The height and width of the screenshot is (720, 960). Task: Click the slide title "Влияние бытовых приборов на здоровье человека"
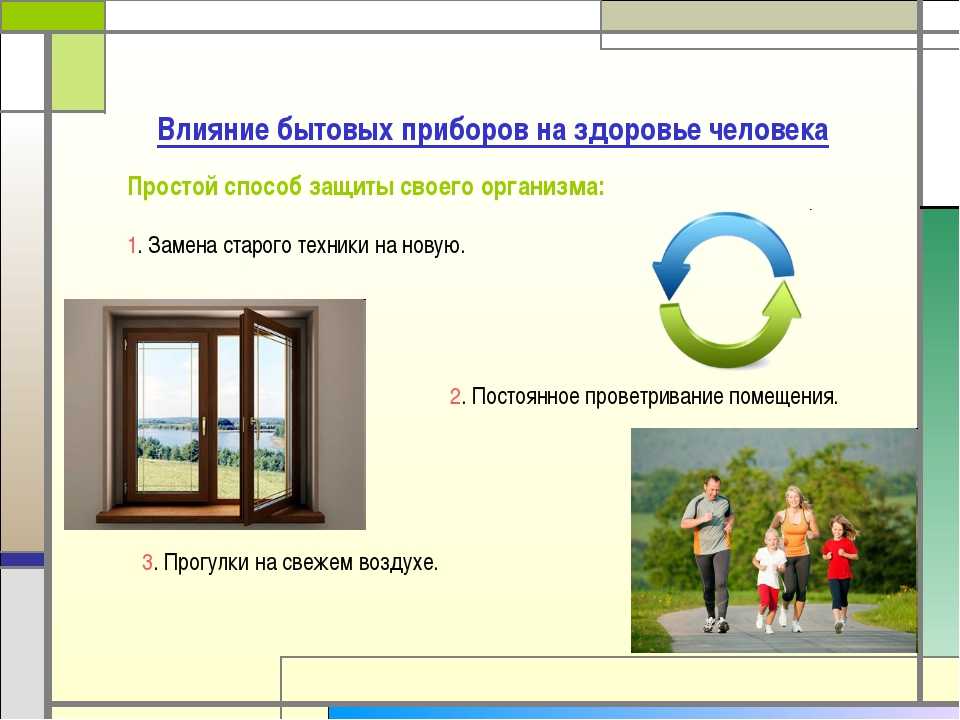[493, 130]
